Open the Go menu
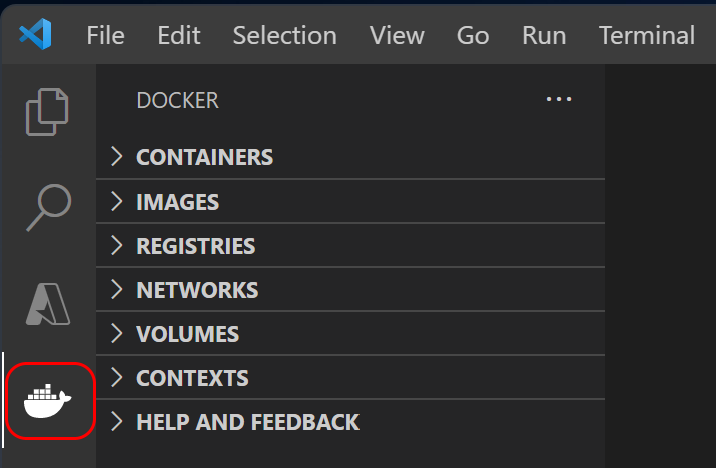Screen dimensions: 716x468 click(x=473, y=35)
